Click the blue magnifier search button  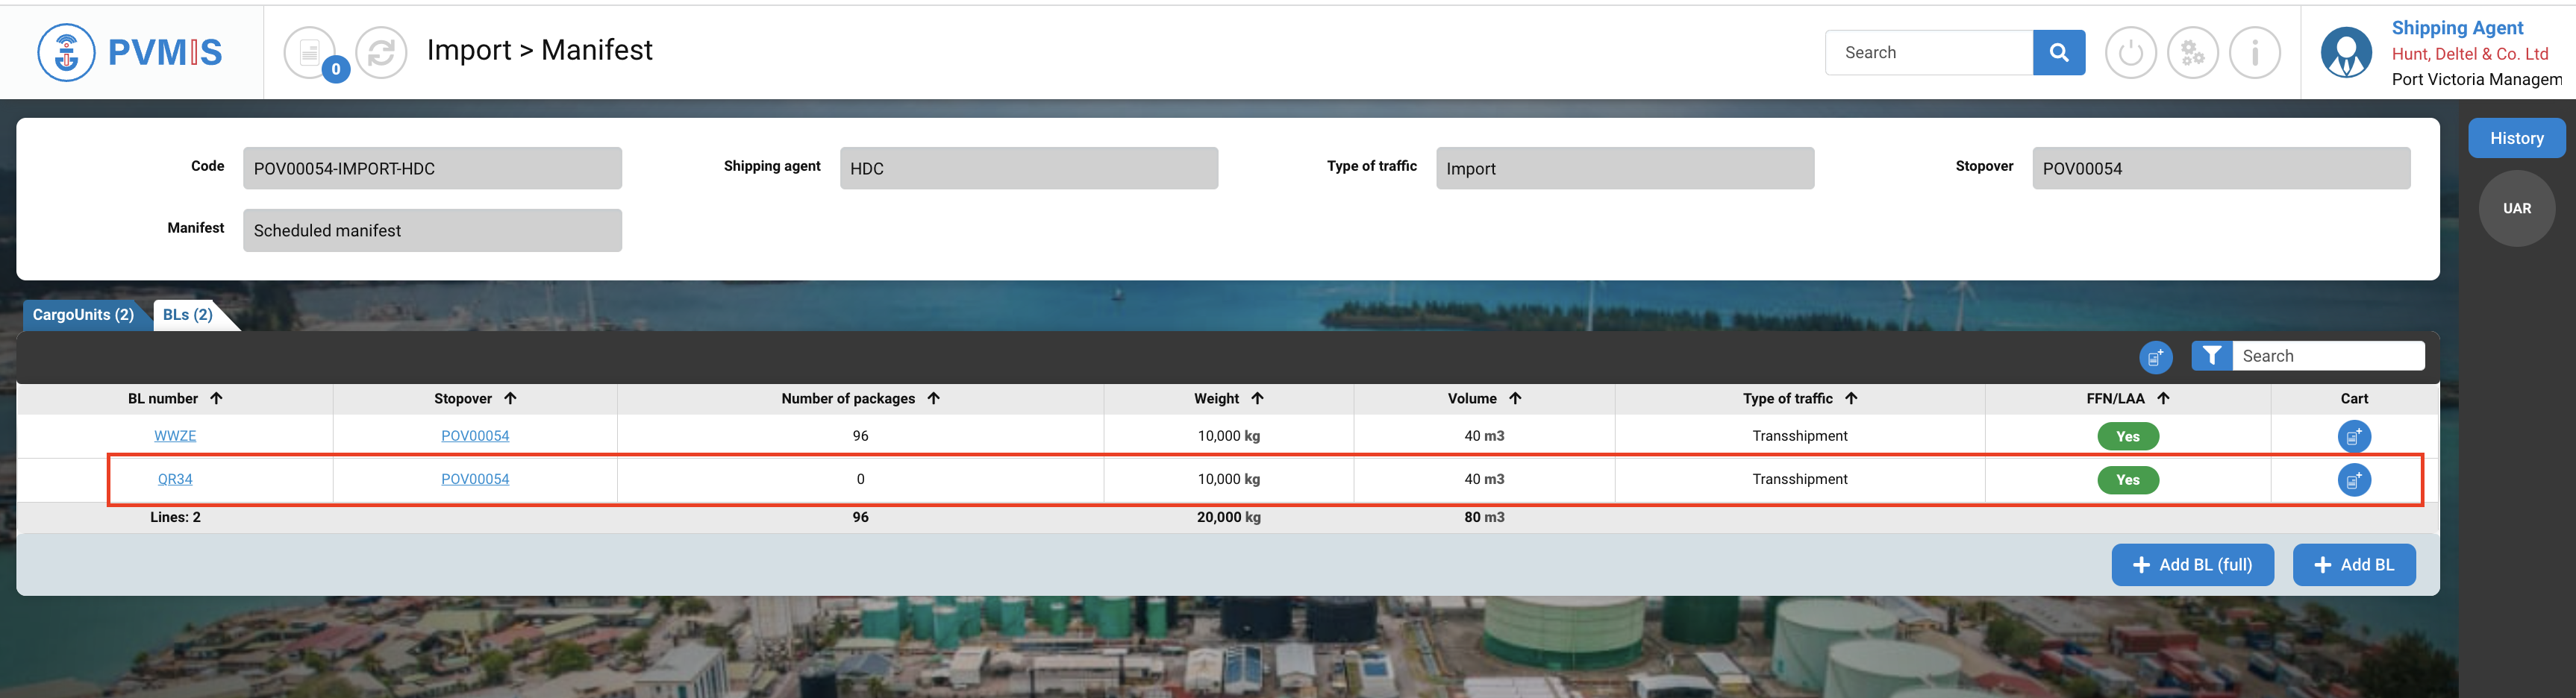click(2058, 52)
